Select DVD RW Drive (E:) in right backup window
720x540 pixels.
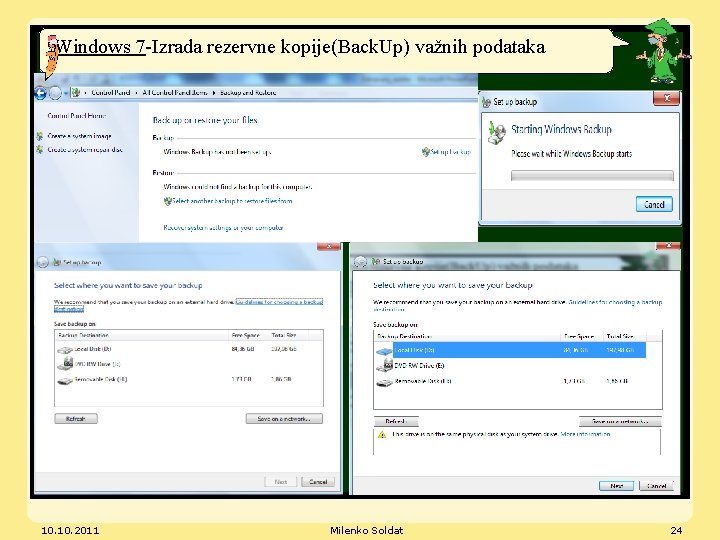coord(511,366)
